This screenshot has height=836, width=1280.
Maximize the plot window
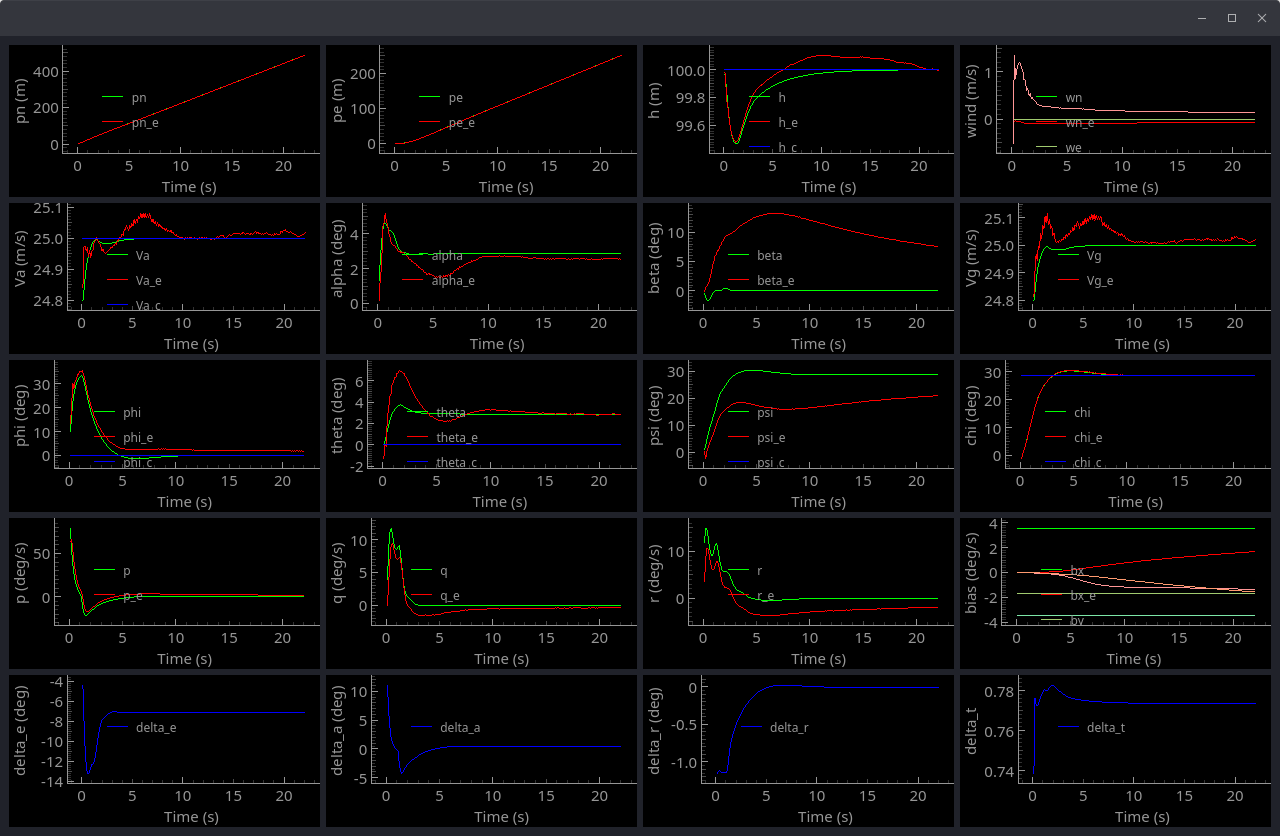point(1232,18)
